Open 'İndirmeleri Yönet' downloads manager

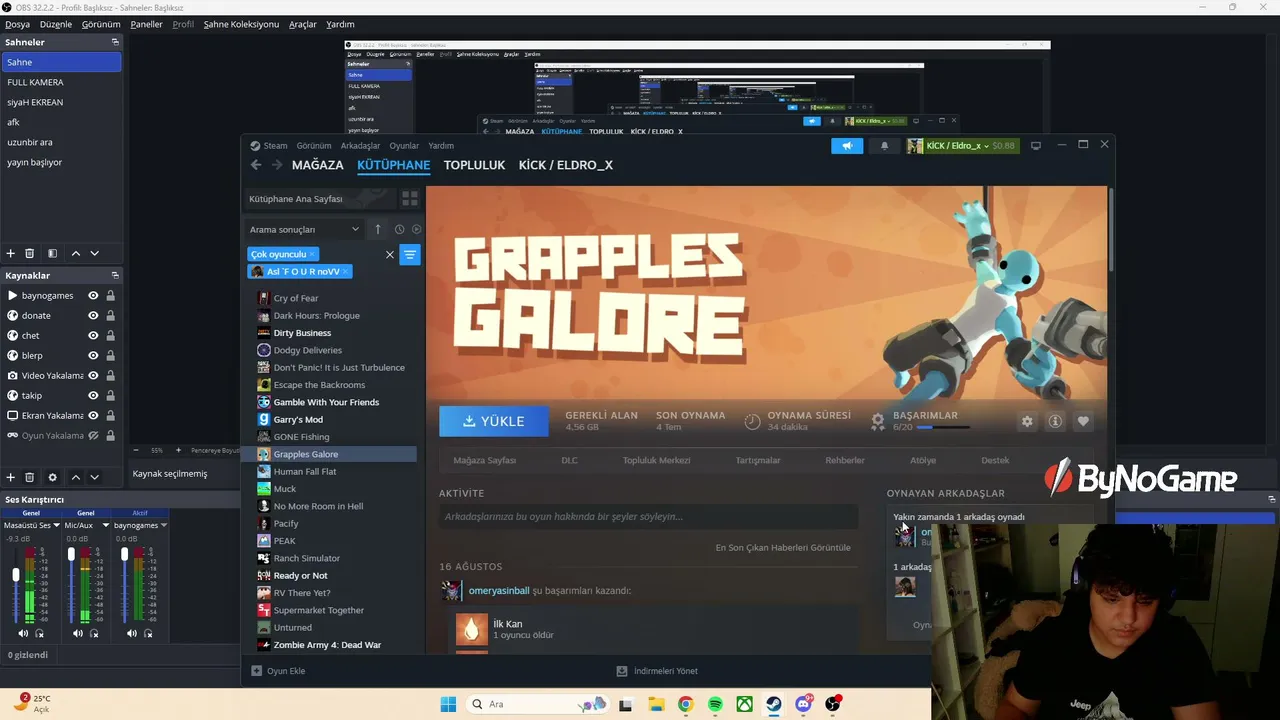pyautogui.click(x=657, y=671)
